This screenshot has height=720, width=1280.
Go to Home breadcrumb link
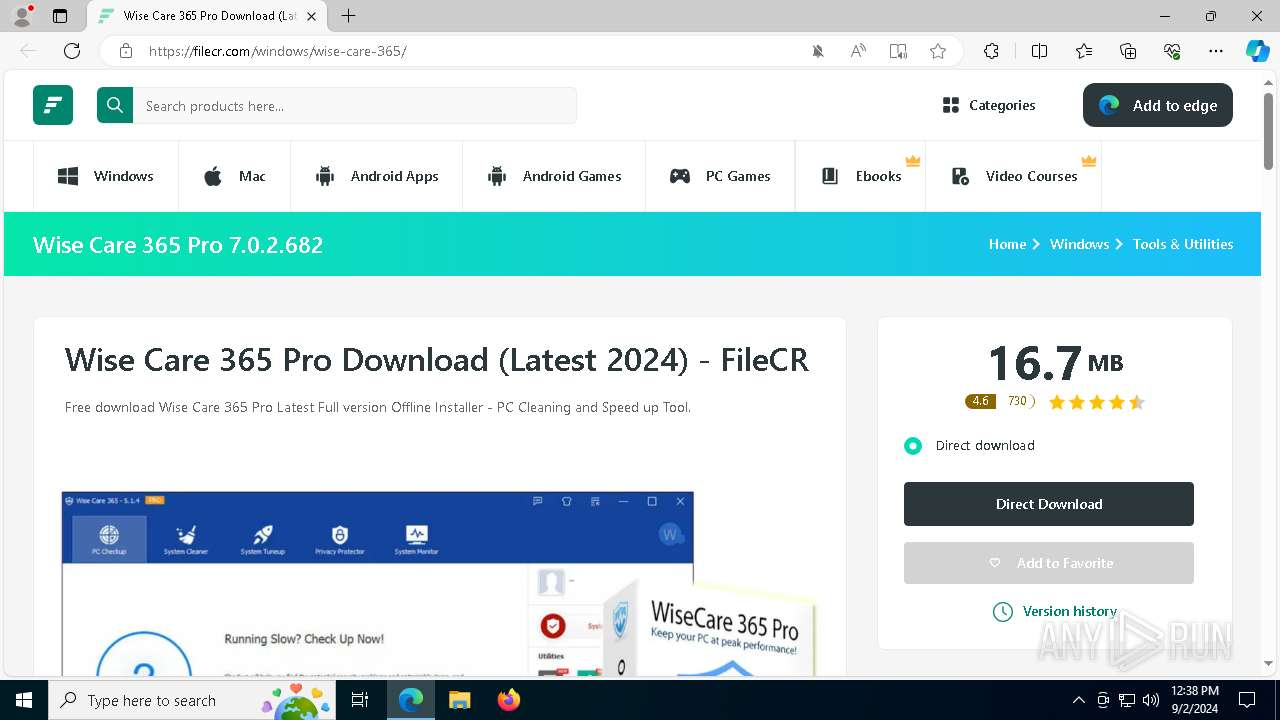click(1007, 244)
